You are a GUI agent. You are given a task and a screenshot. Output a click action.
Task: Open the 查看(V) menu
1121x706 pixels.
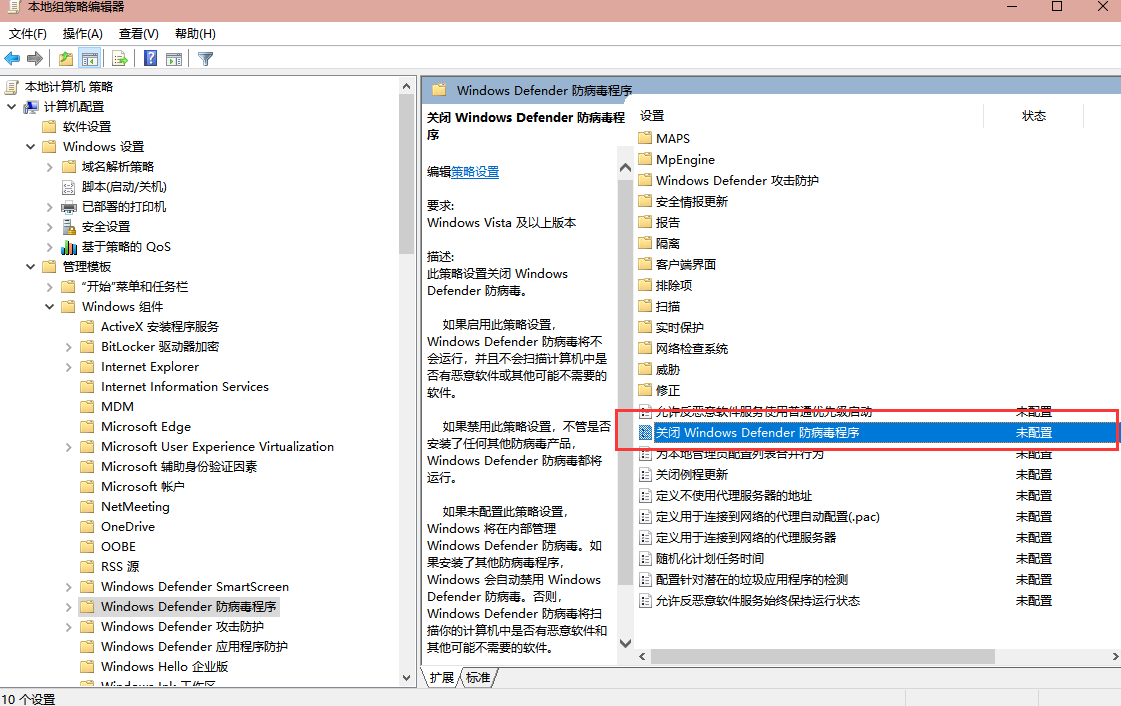(139, 34)
